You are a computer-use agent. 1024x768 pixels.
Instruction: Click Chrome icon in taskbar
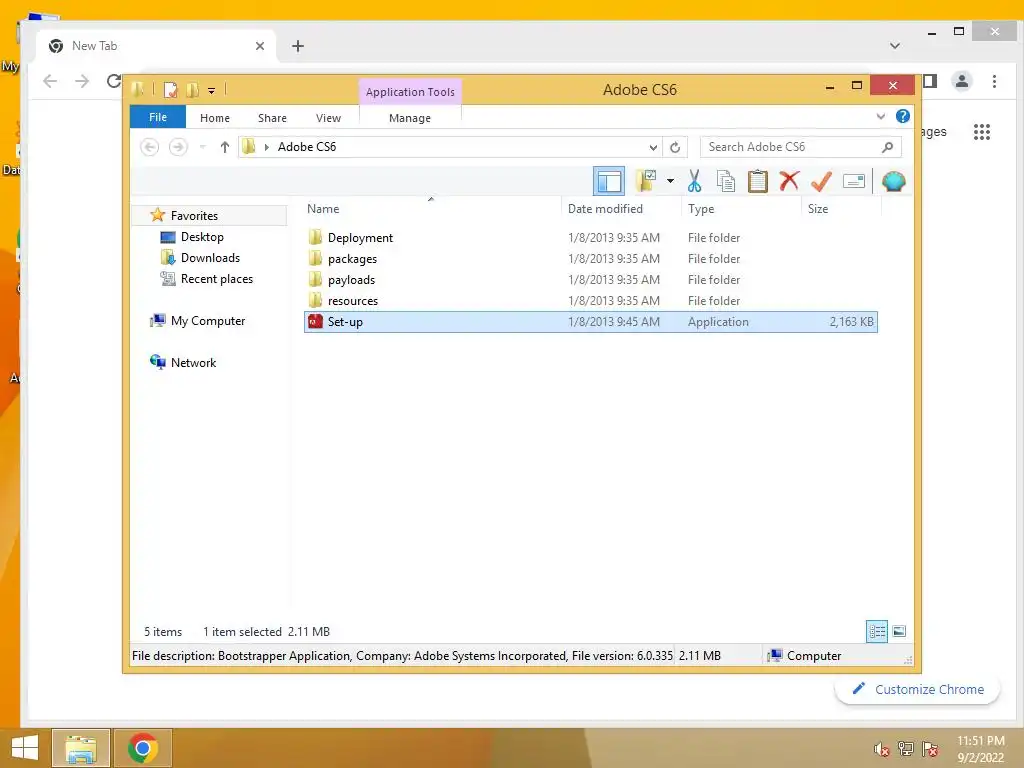tap(142, 748)
